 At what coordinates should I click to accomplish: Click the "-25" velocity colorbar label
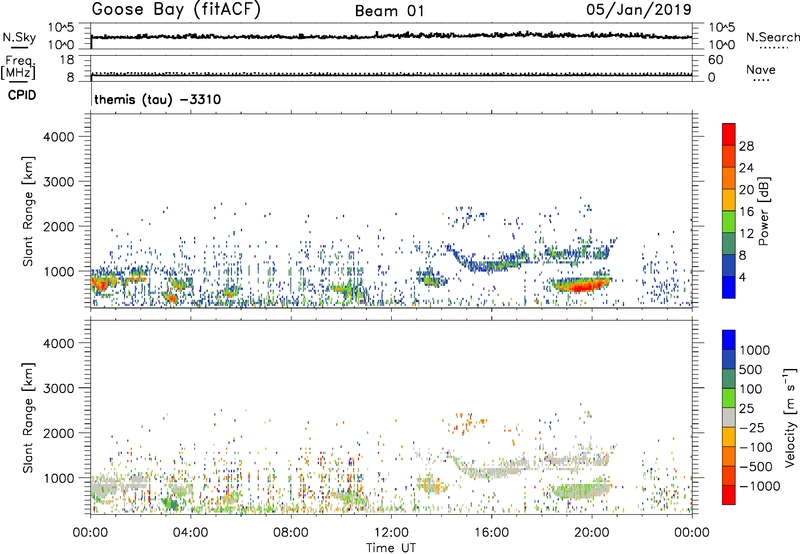752,428
